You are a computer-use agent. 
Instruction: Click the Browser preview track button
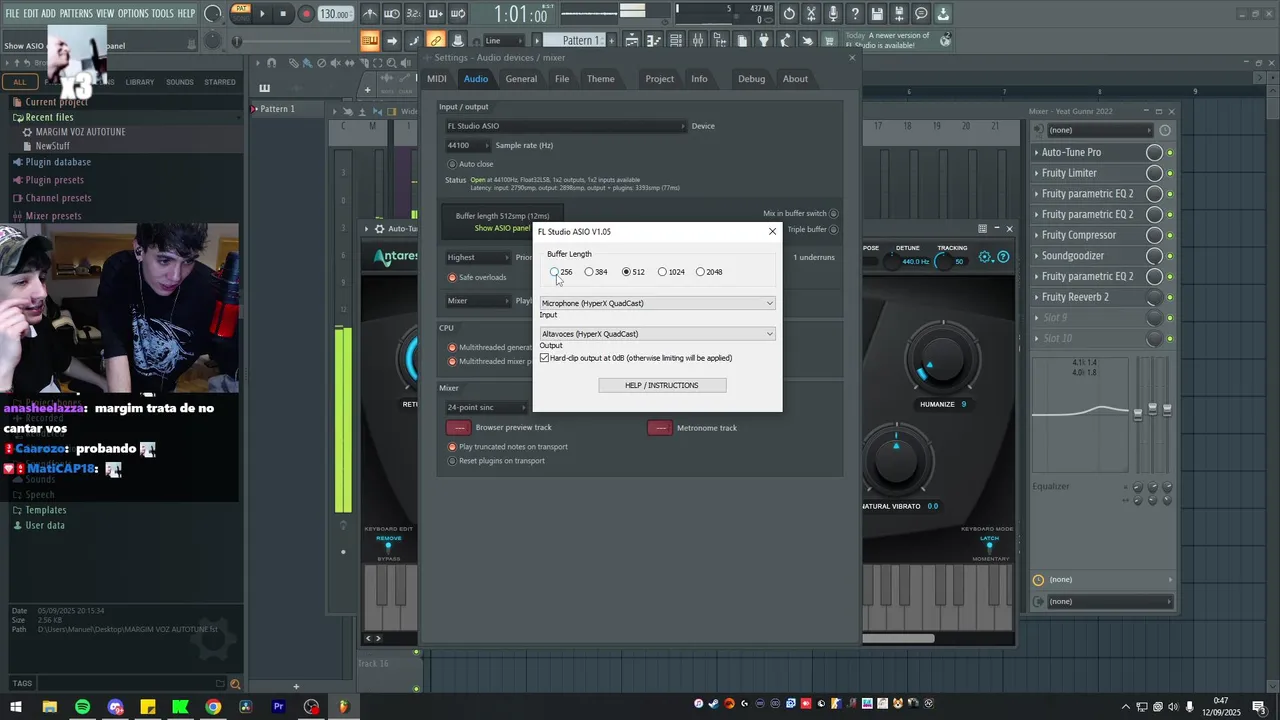point(459,427)
